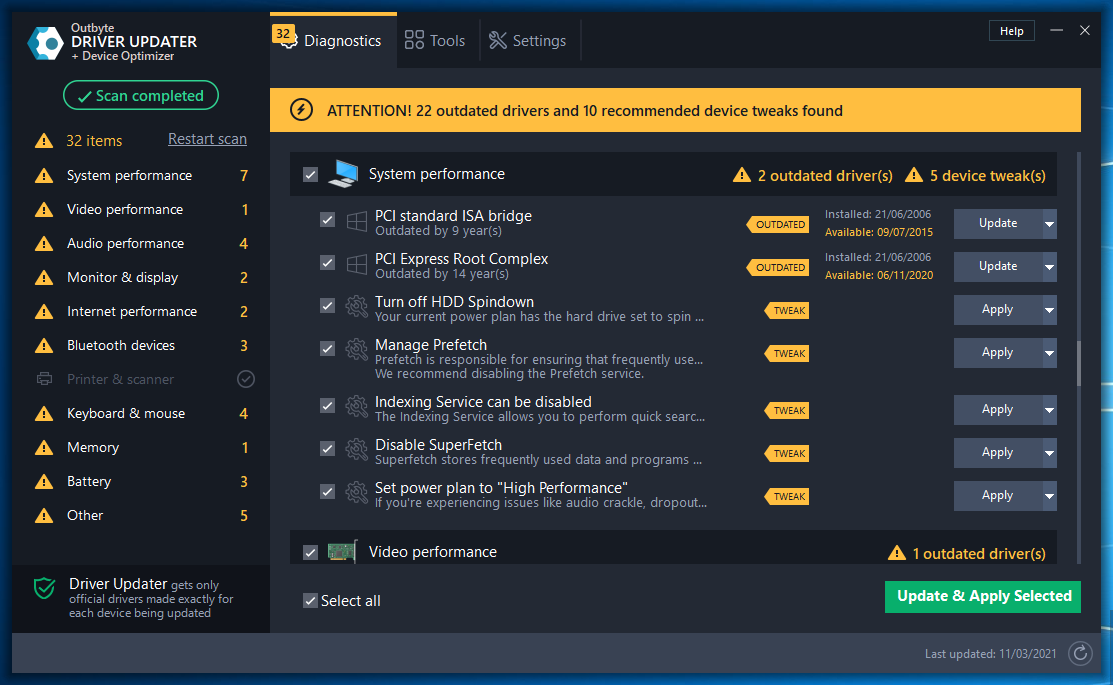Click the warning icon beside Battery
1113x685 pixels.
coord(44,482)
